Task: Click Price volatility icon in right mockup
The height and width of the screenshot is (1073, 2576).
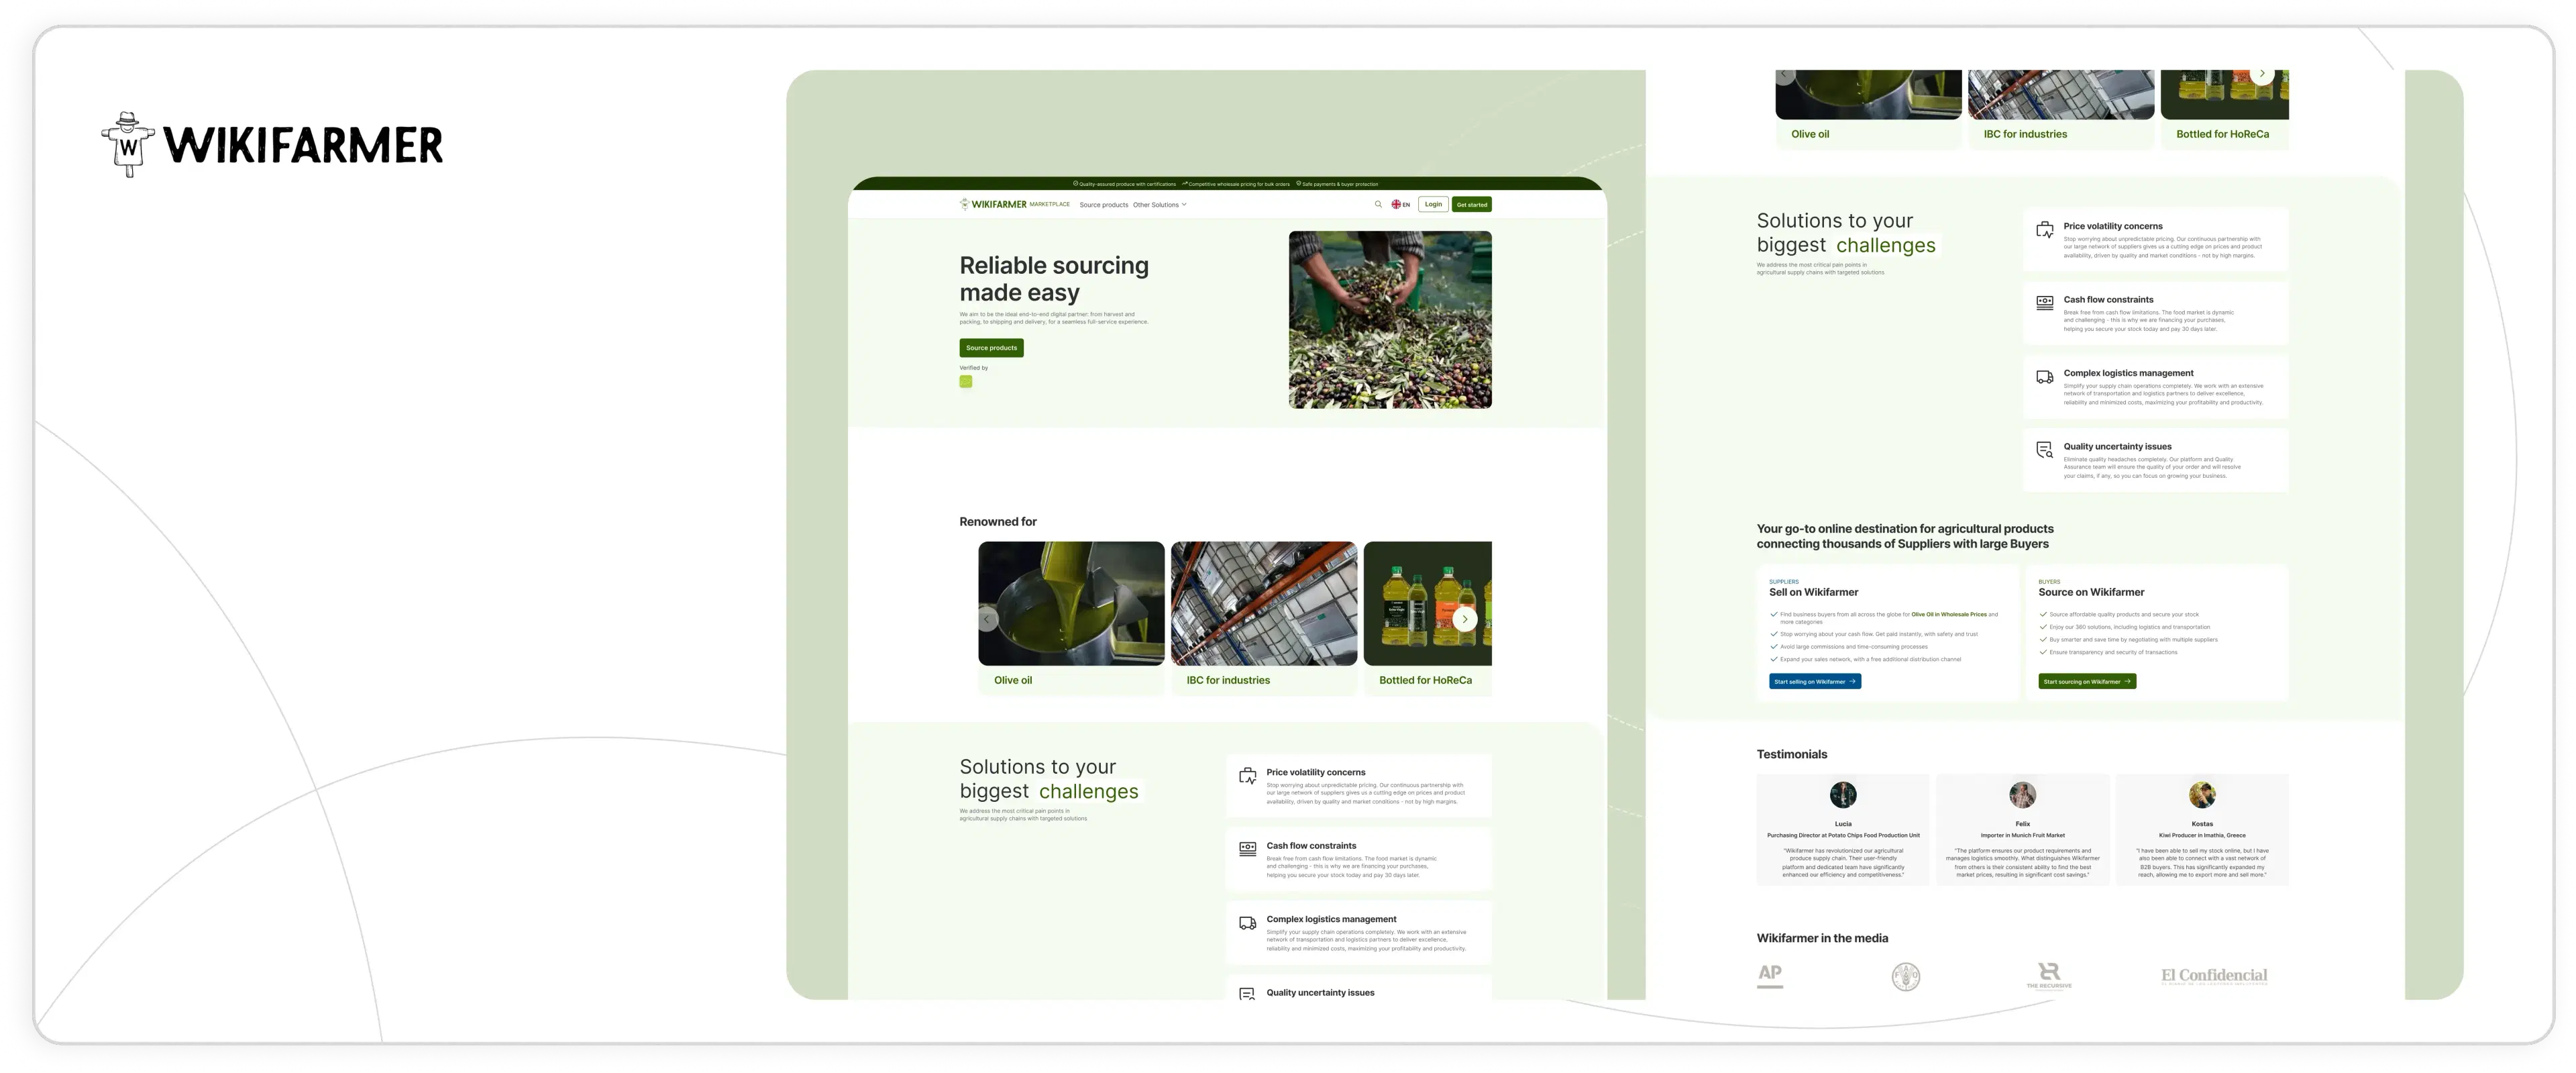Action: click(x=2045, y=230)
